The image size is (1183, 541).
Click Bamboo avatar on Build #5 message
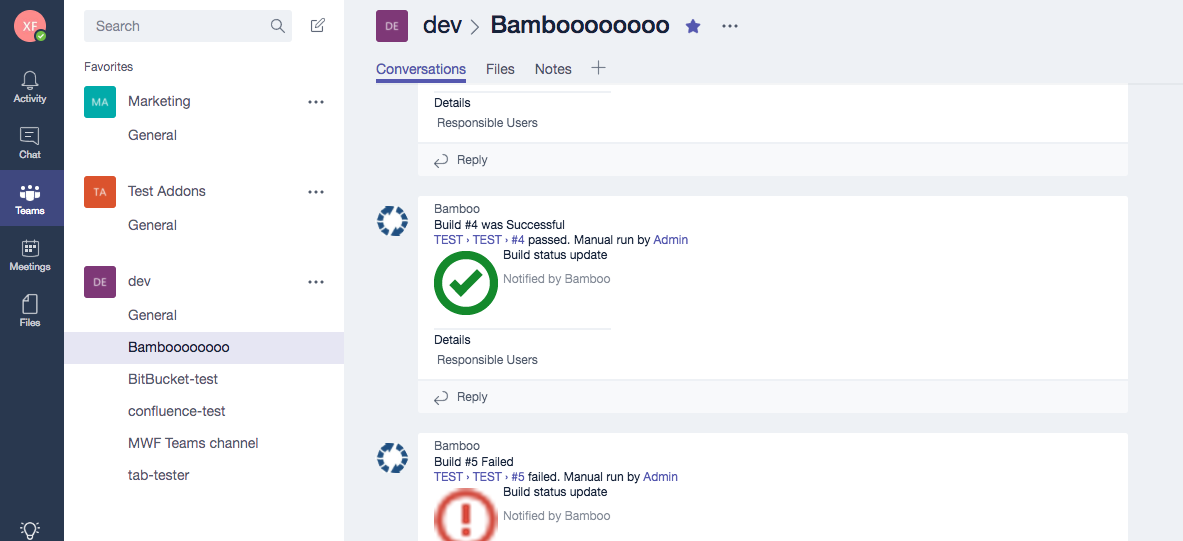tap(392, 458)
